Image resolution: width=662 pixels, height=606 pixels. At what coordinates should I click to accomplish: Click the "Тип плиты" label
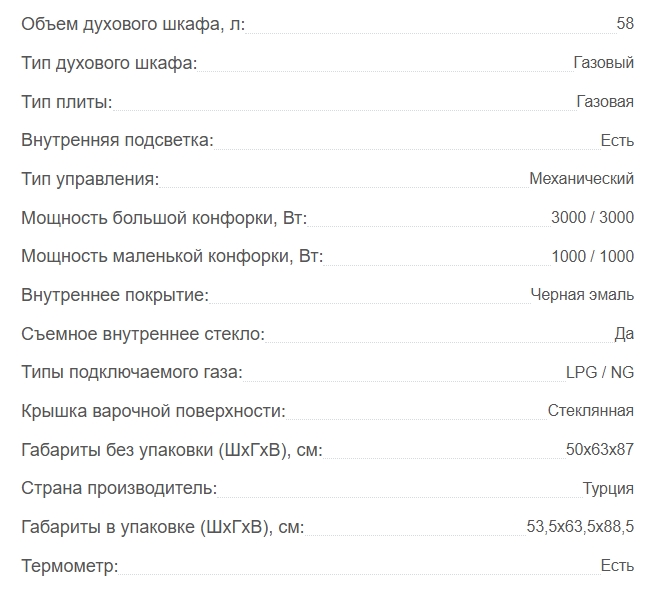(66, 102)
